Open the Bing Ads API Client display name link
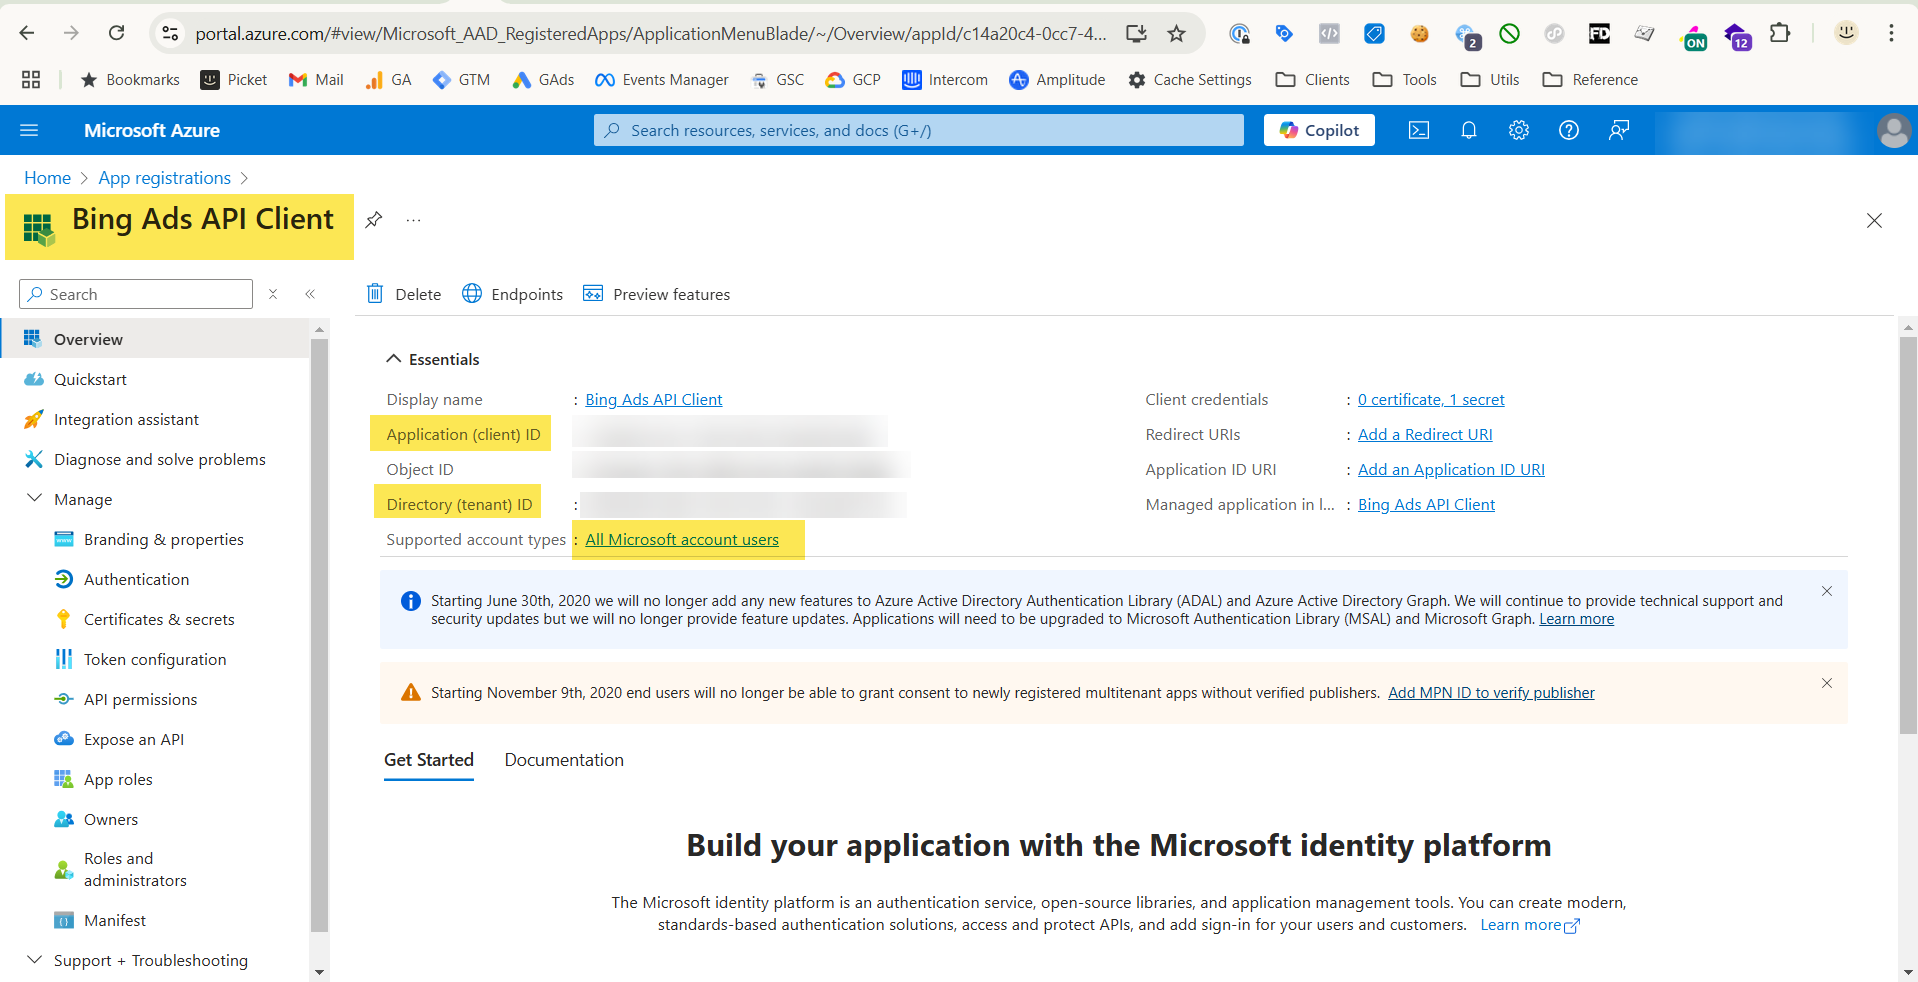The height and width of the screenshot is (982, 1918). click(x=654, y=399)
